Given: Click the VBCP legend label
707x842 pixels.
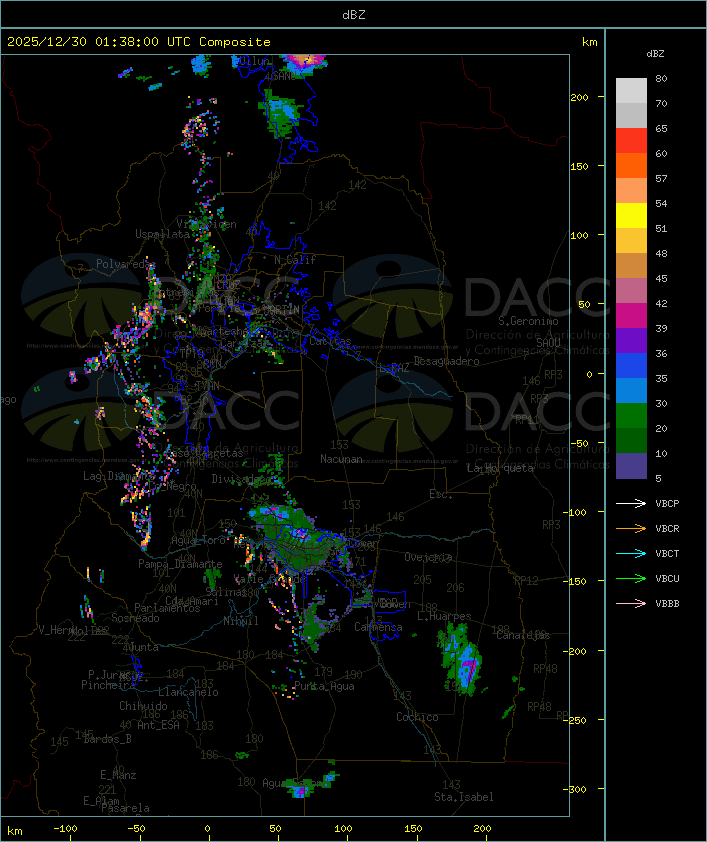Looking at the screenshot, I should tap(667, 503).
